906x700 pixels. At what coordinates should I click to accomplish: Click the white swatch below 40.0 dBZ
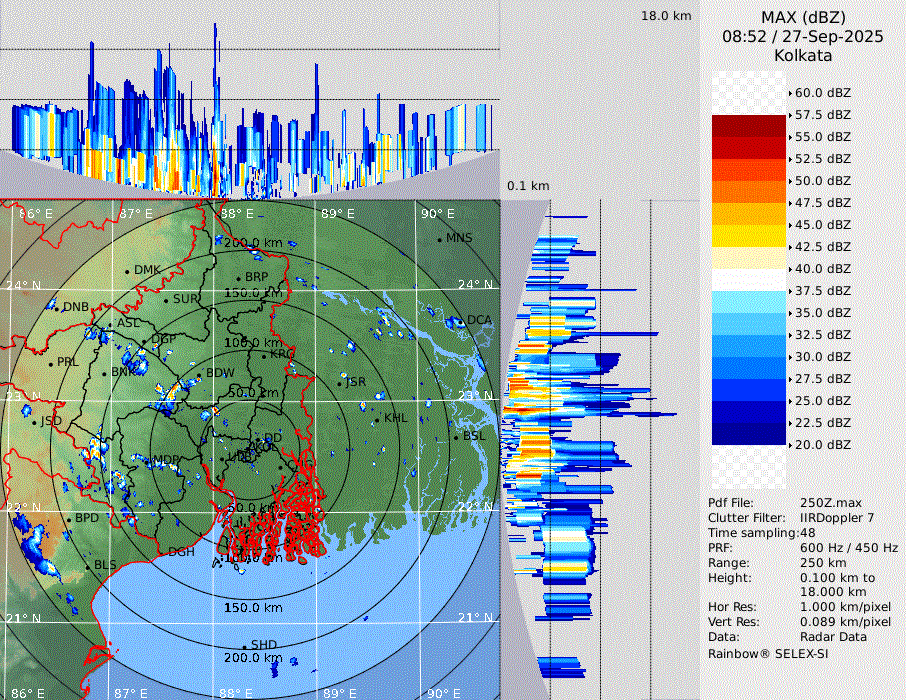click(748, 280)
